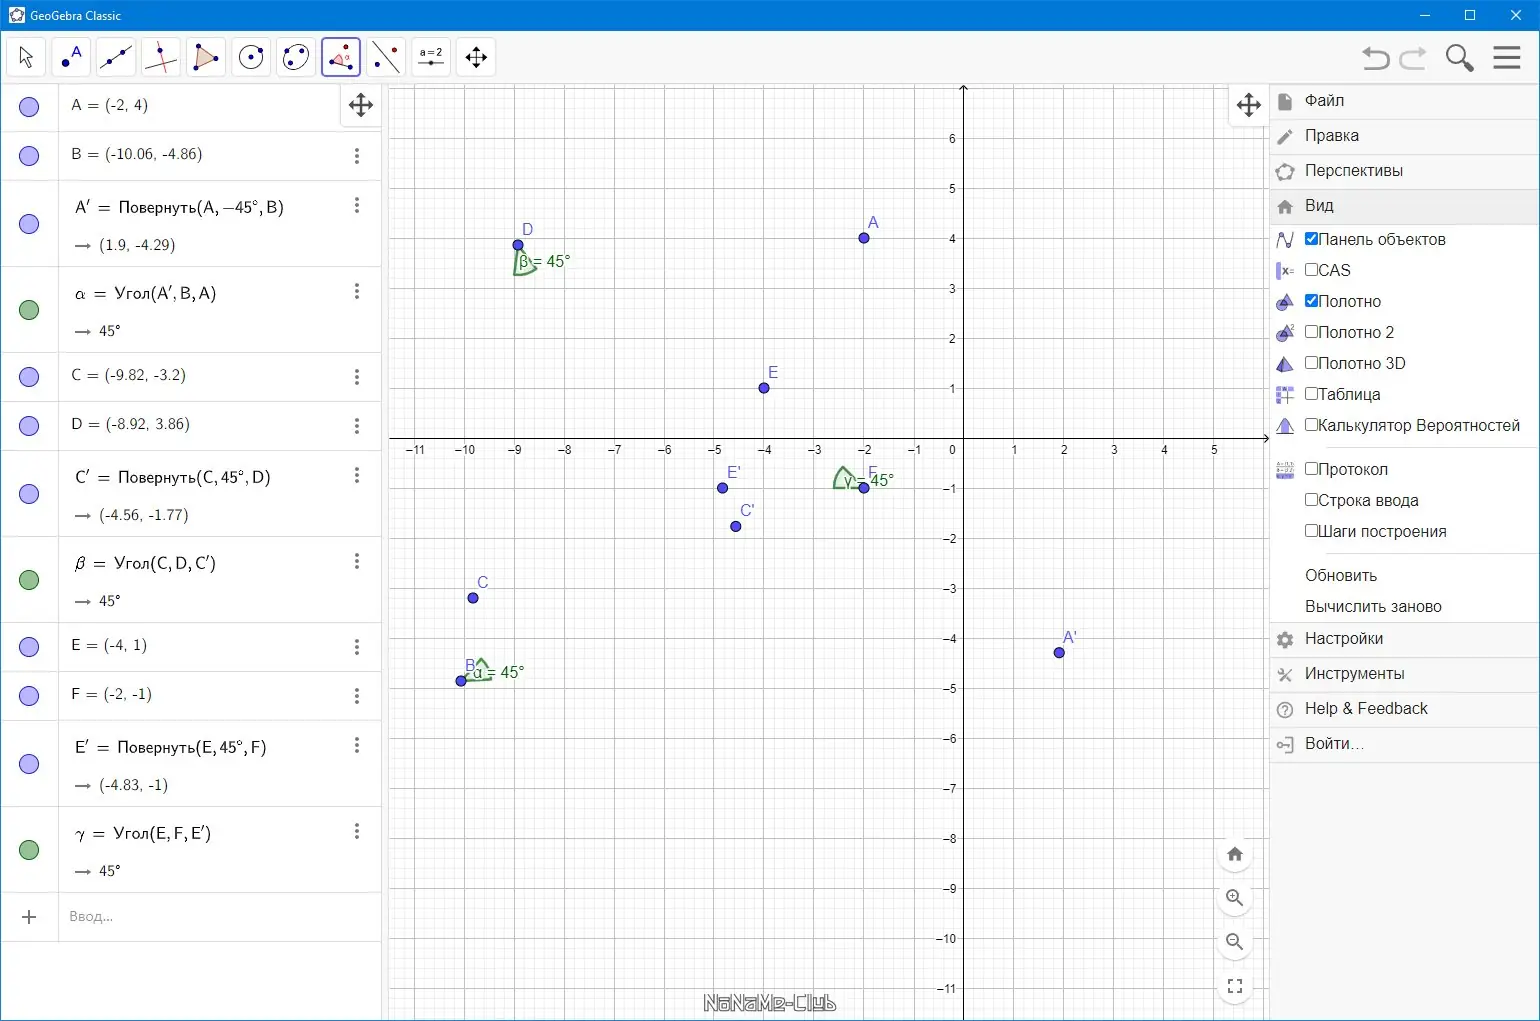Redo the undone action

pos(1413,58)
